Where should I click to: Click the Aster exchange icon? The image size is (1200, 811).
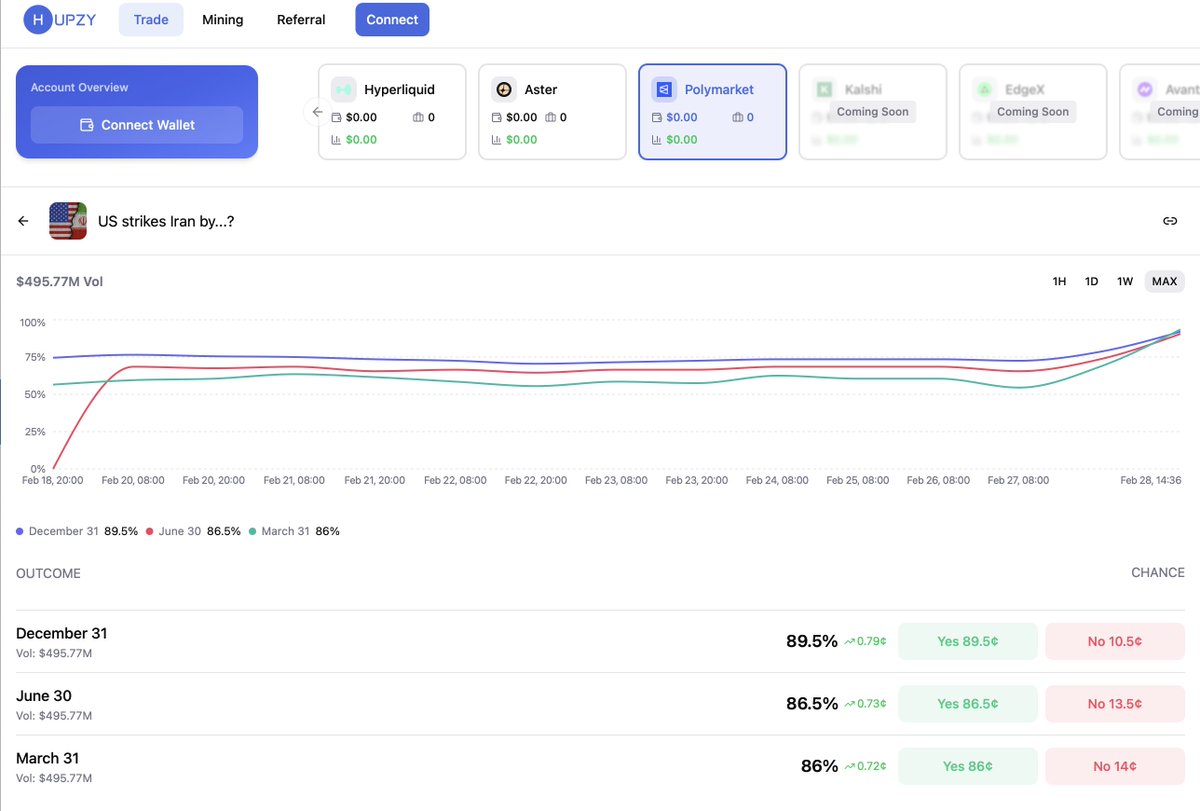[x=504, y=90]
